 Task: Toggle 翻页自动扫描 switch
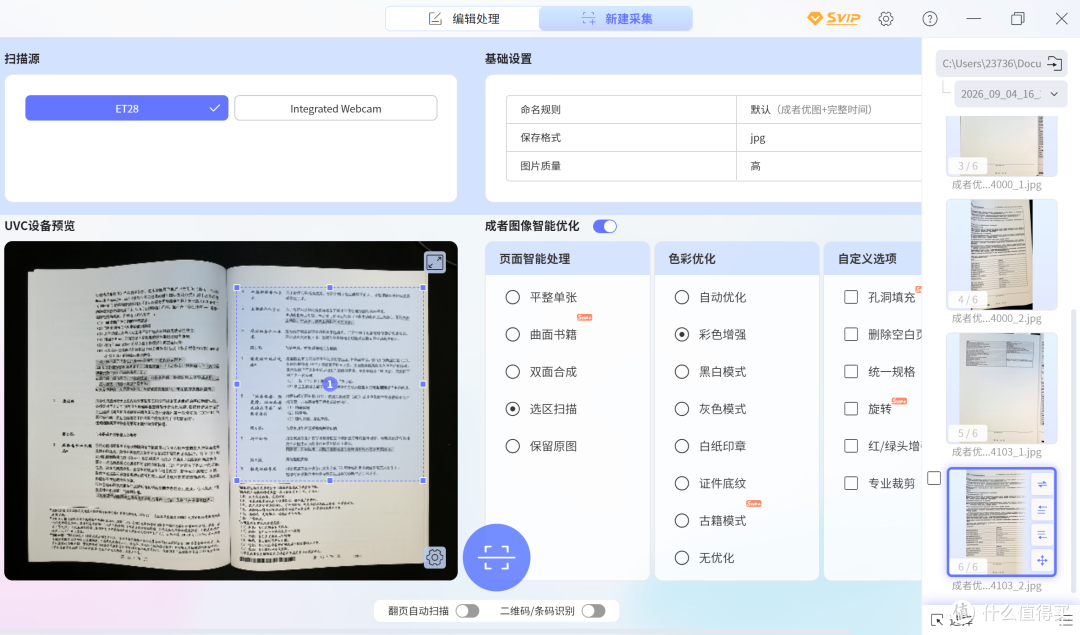click(467, 611)
